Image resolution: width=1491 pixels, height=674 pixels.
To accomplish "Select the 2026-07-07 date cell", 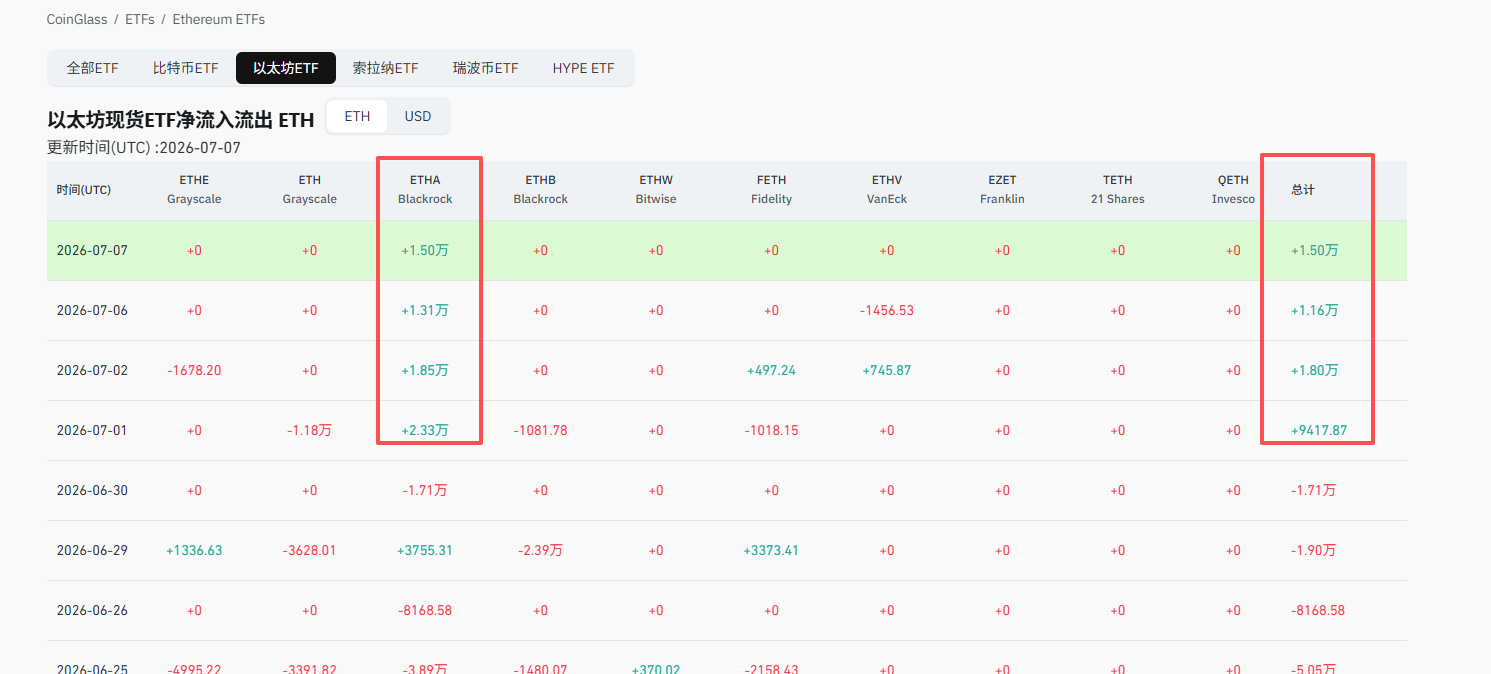I will [92, 250].
